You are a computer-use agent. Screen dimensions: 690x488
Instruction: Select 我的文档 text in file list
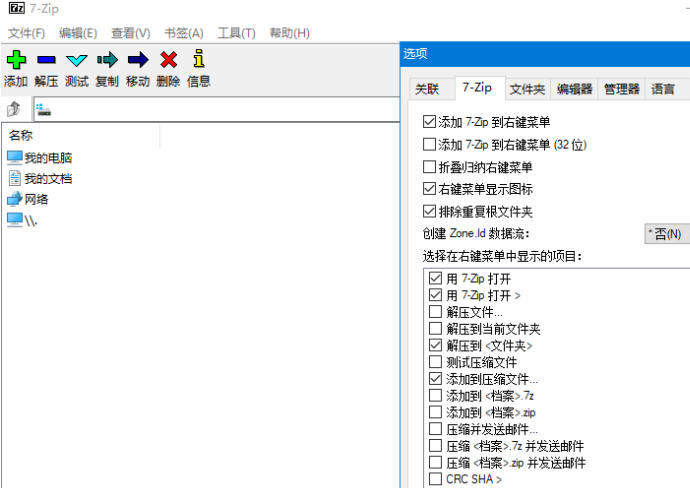(48, 179)
